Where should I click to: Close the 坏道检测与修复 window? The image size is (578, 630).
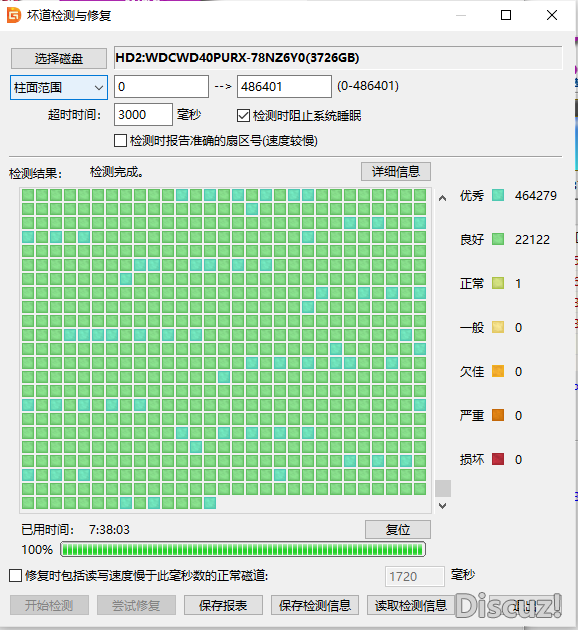tap(552, 15)
